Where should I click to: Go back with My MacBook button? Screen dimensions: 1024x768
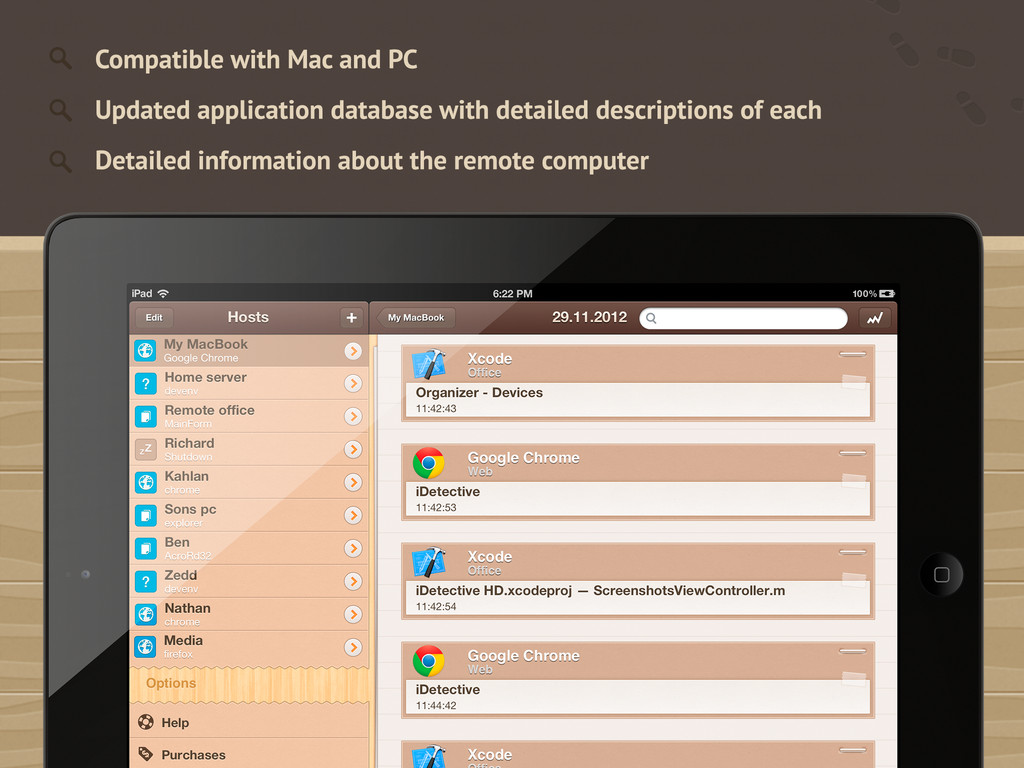click(415, 318)
